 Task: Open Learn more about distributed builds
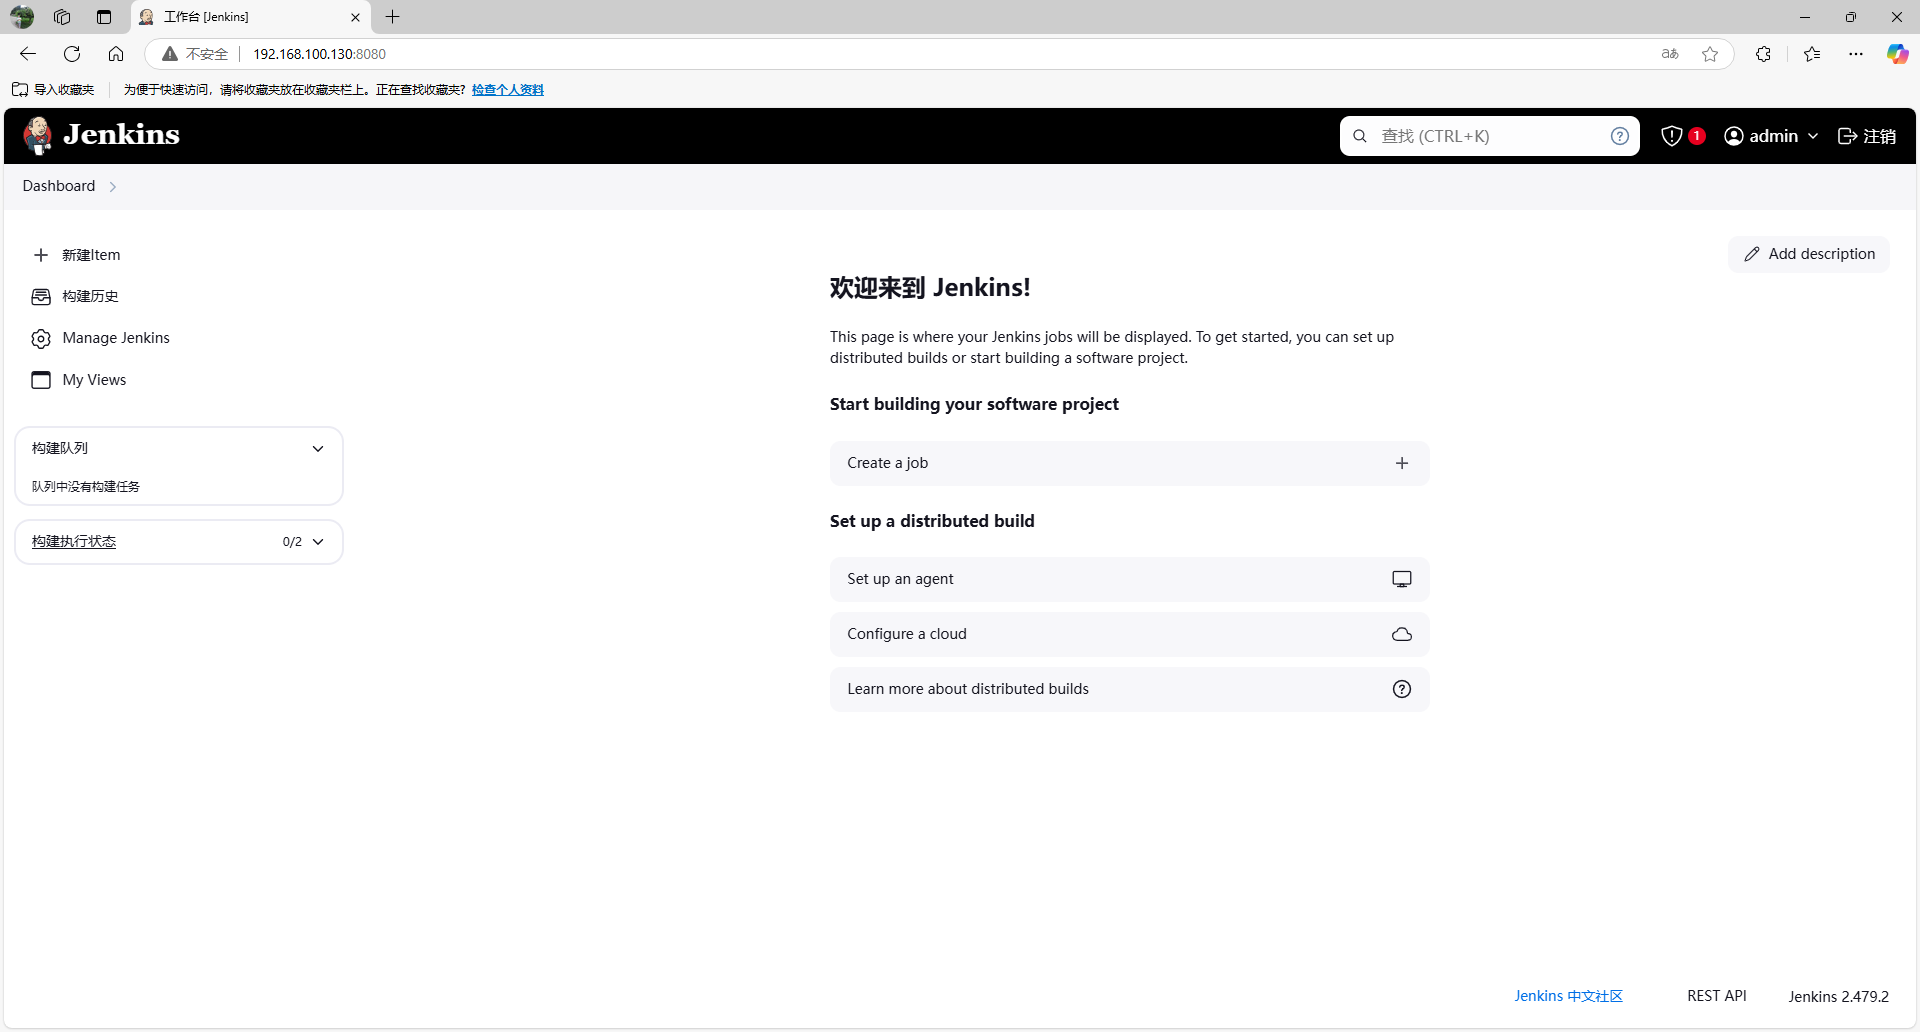coord(1129,689)
